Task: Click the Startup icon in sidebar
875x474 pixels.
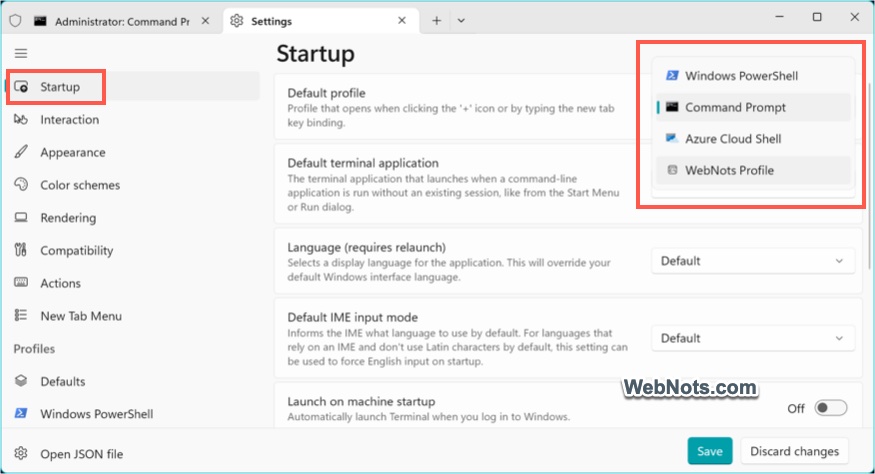Action: point(21,87)
